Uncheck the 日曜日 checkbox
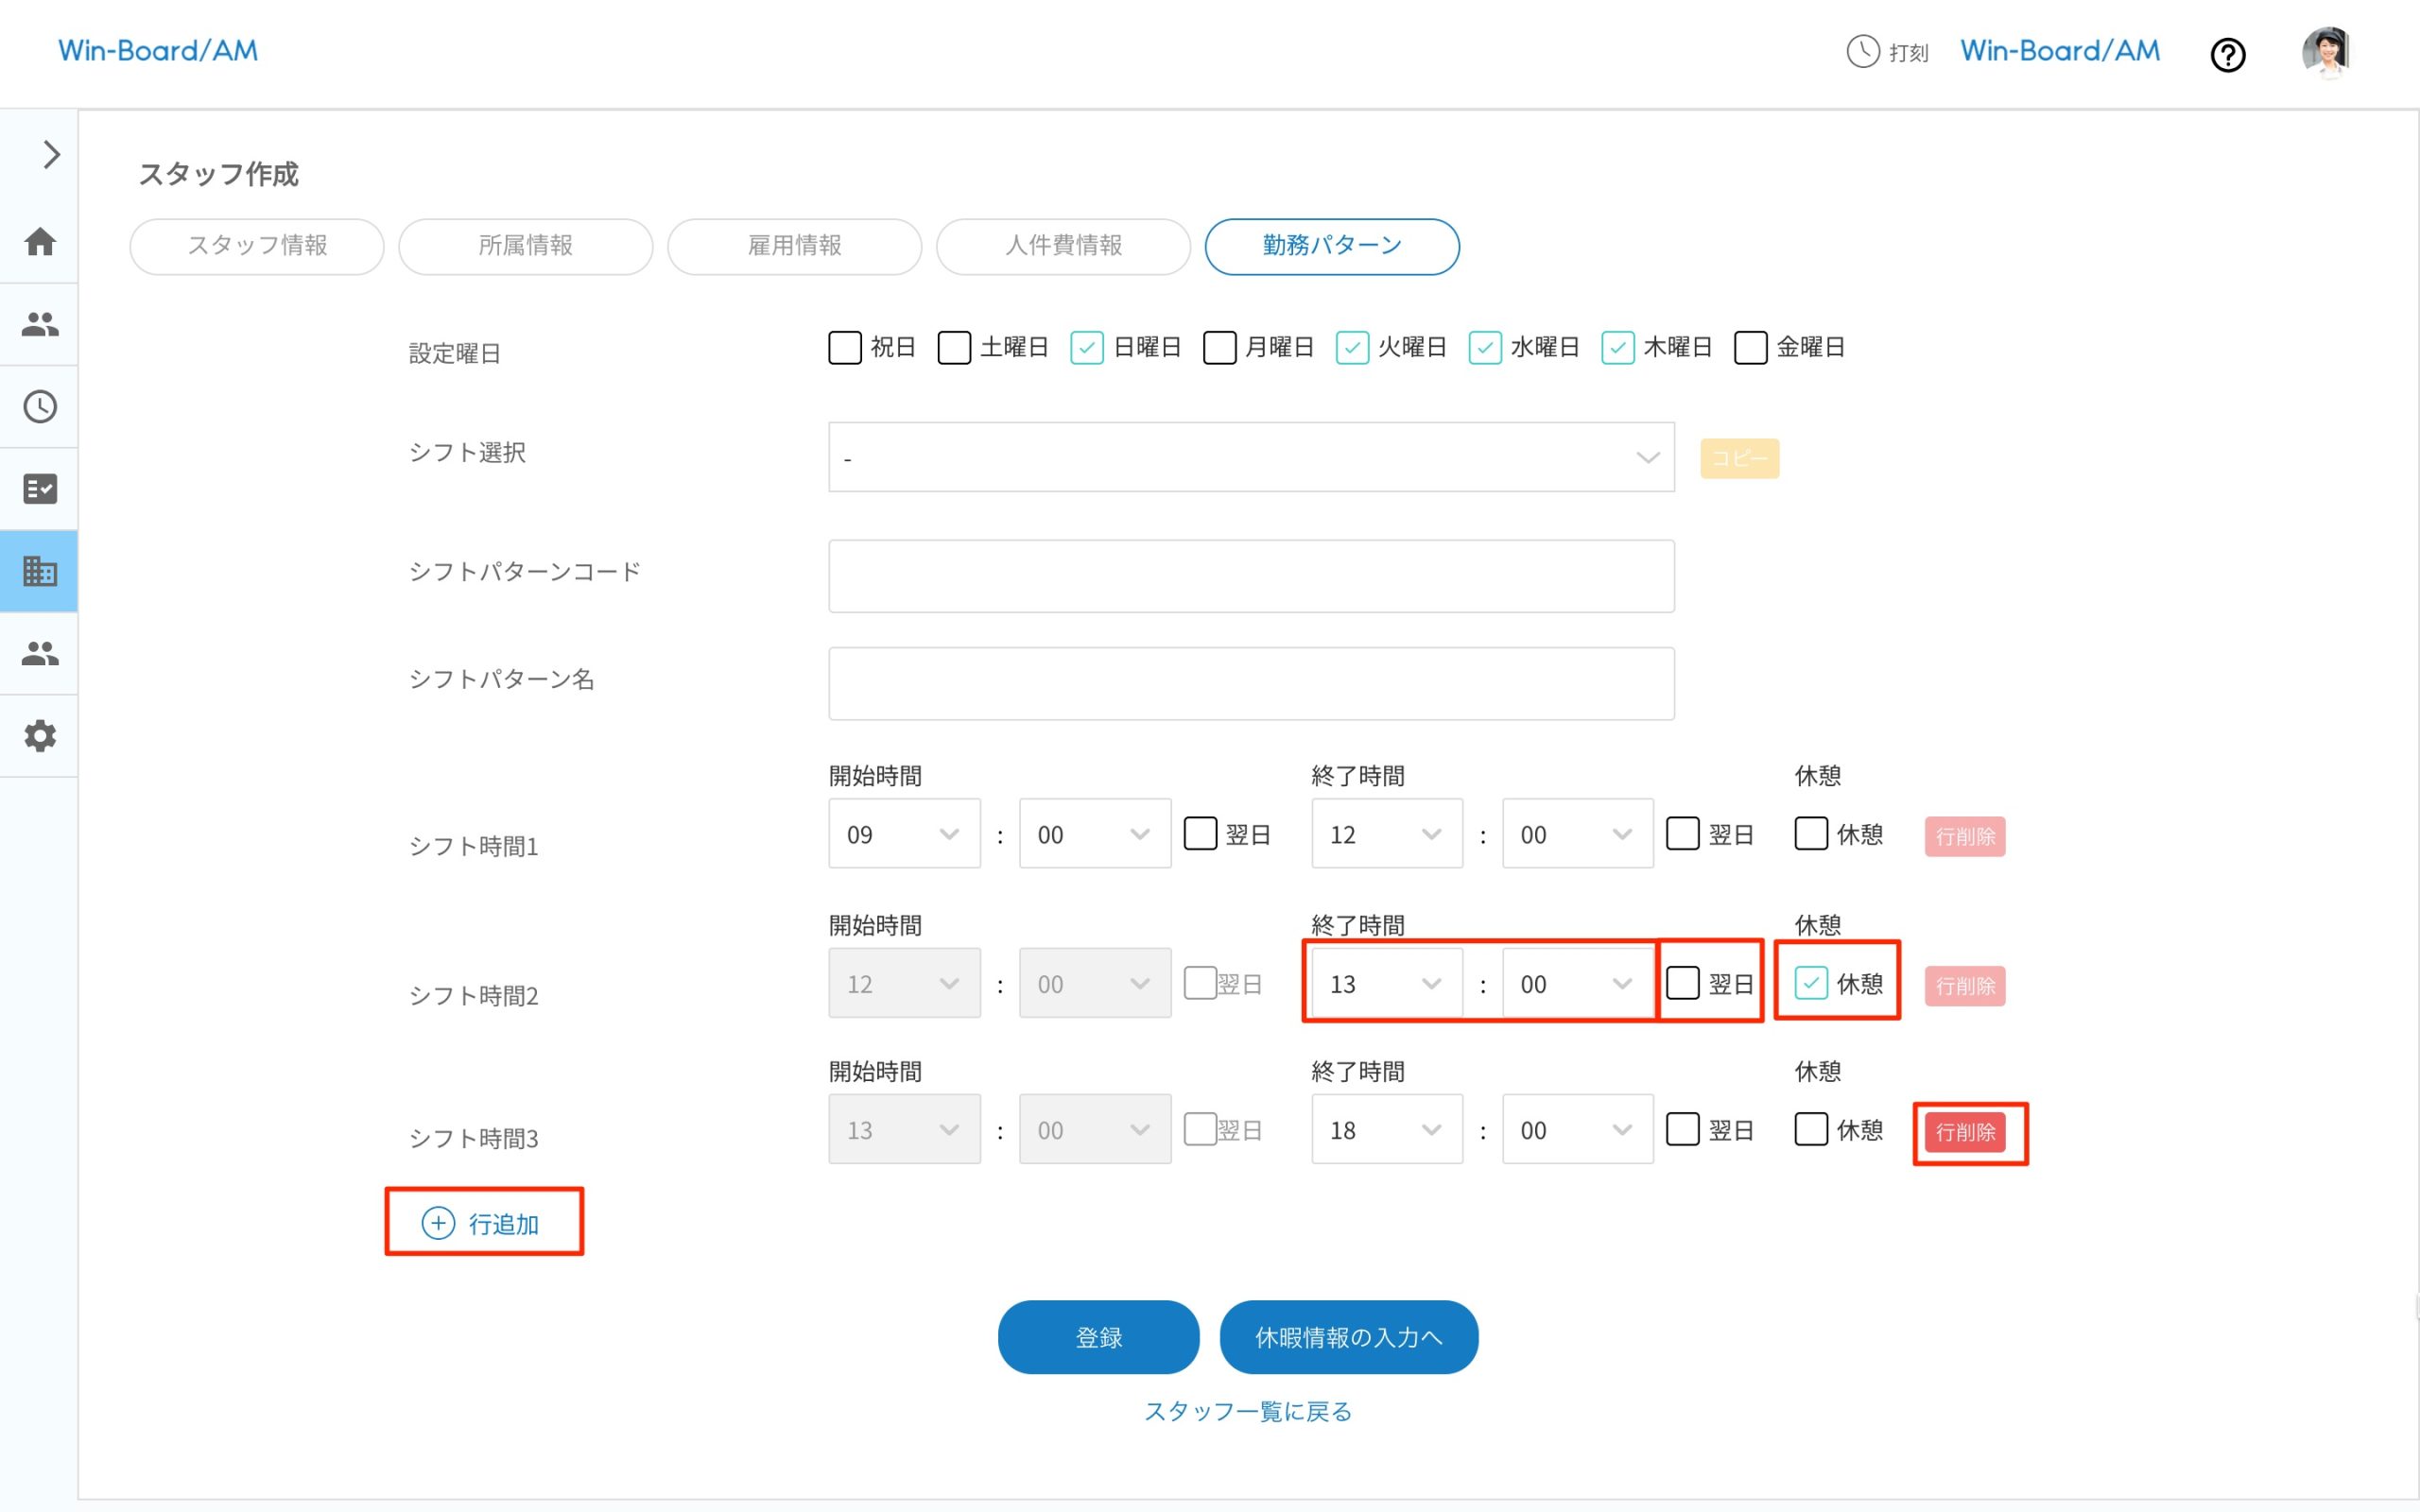This screenshot has width=2420, height=1512. [1086, 348]
